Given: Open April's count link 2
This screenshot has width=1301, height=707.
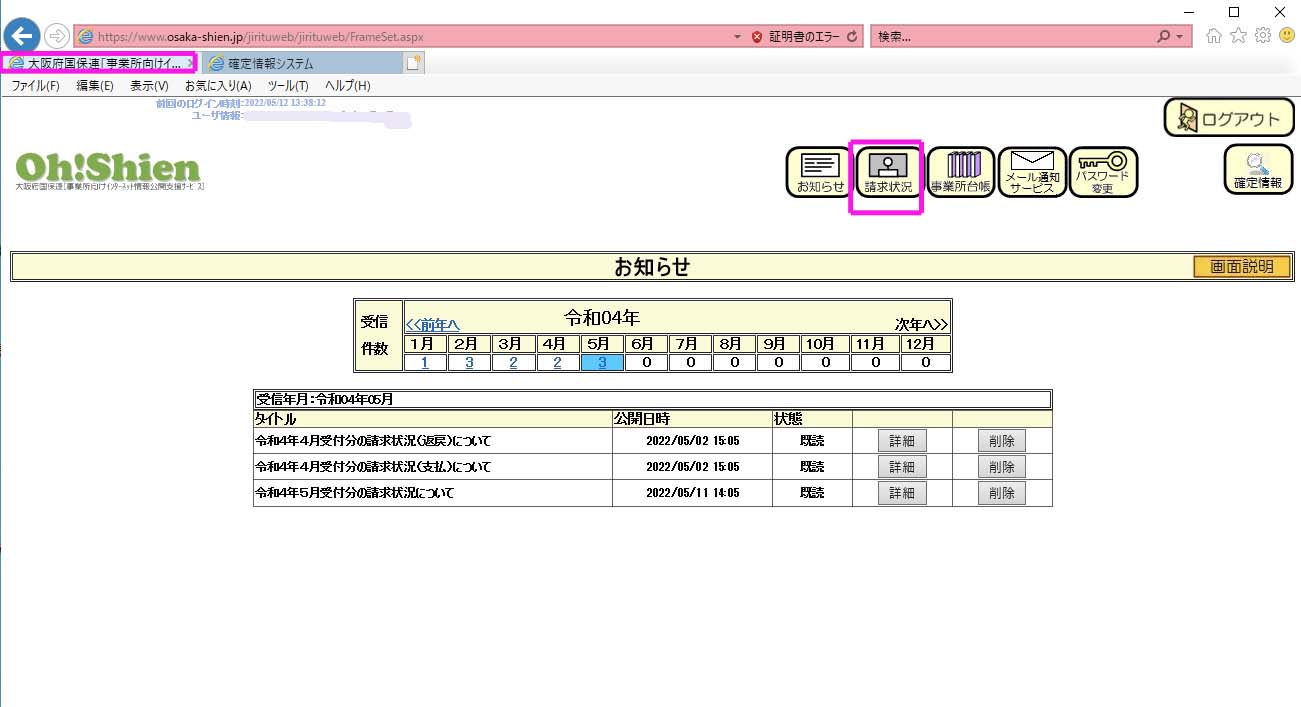Looking at the screenshot, I should coord(557,362).
